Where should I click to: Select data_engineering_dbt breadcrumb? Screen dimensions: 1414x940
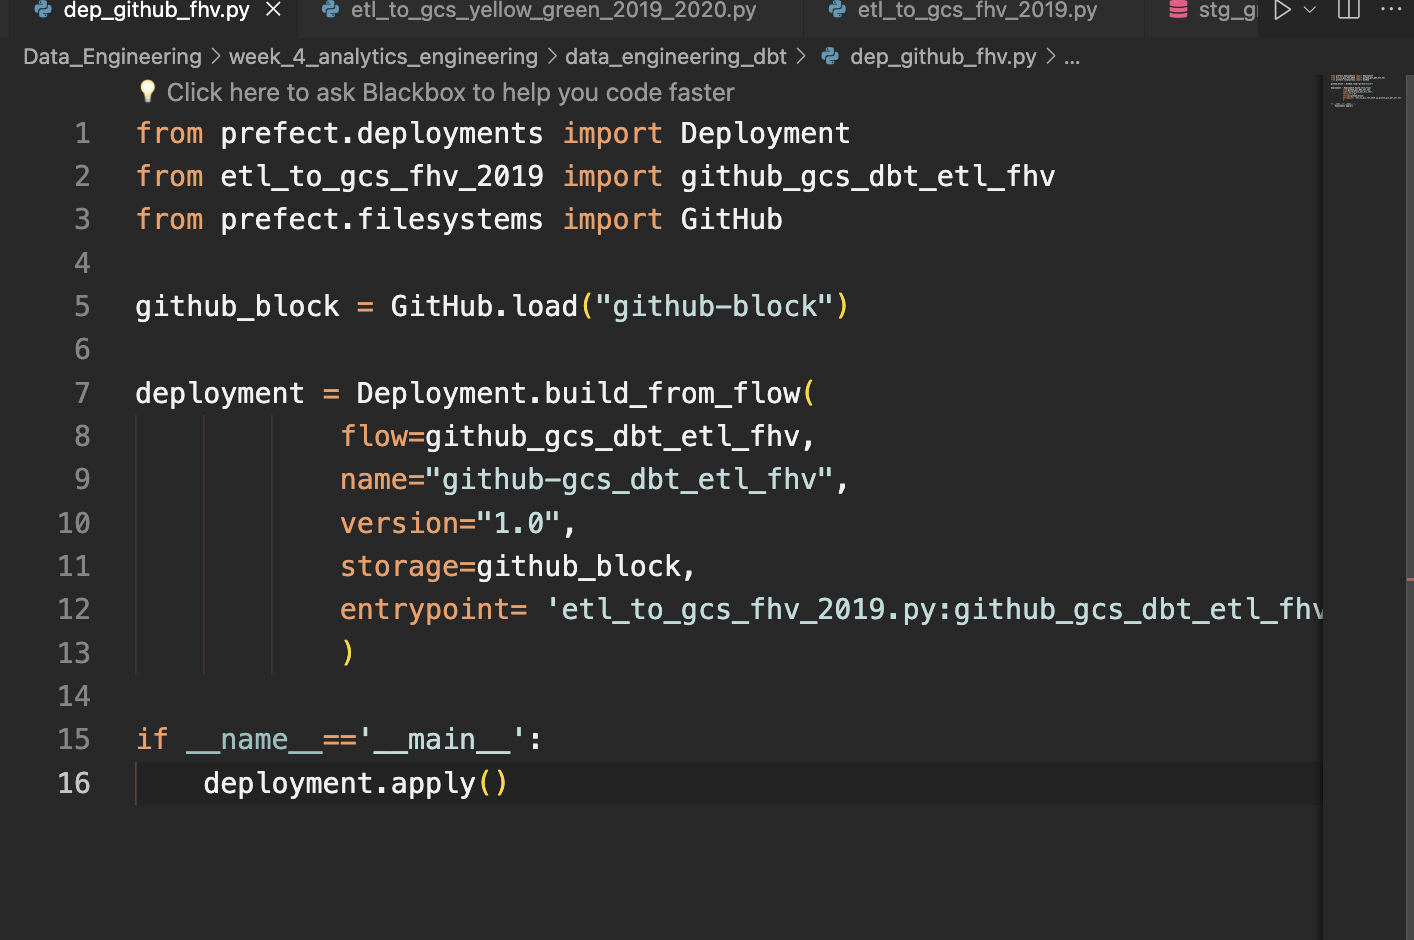(676, 57)
